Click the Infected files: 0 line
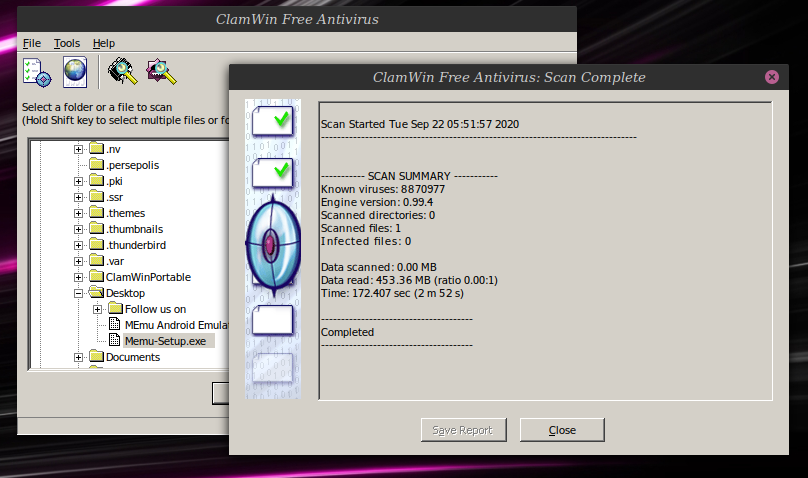Screen dimensions: 808x478 click(x=366, y=241)
